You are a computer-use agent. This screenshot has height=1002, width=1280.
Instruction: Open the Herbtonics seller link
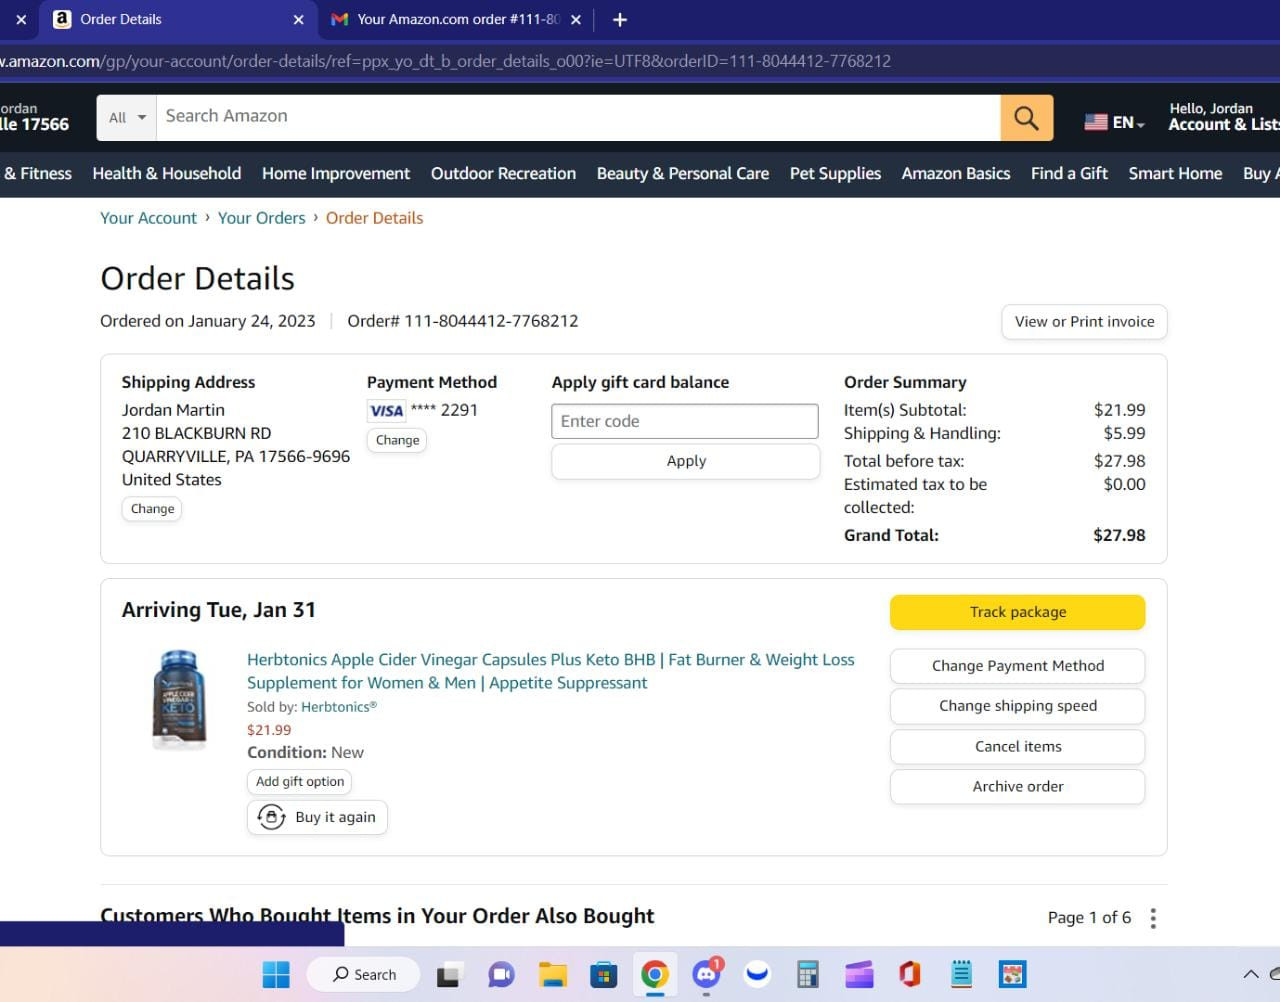click(339, 707)
